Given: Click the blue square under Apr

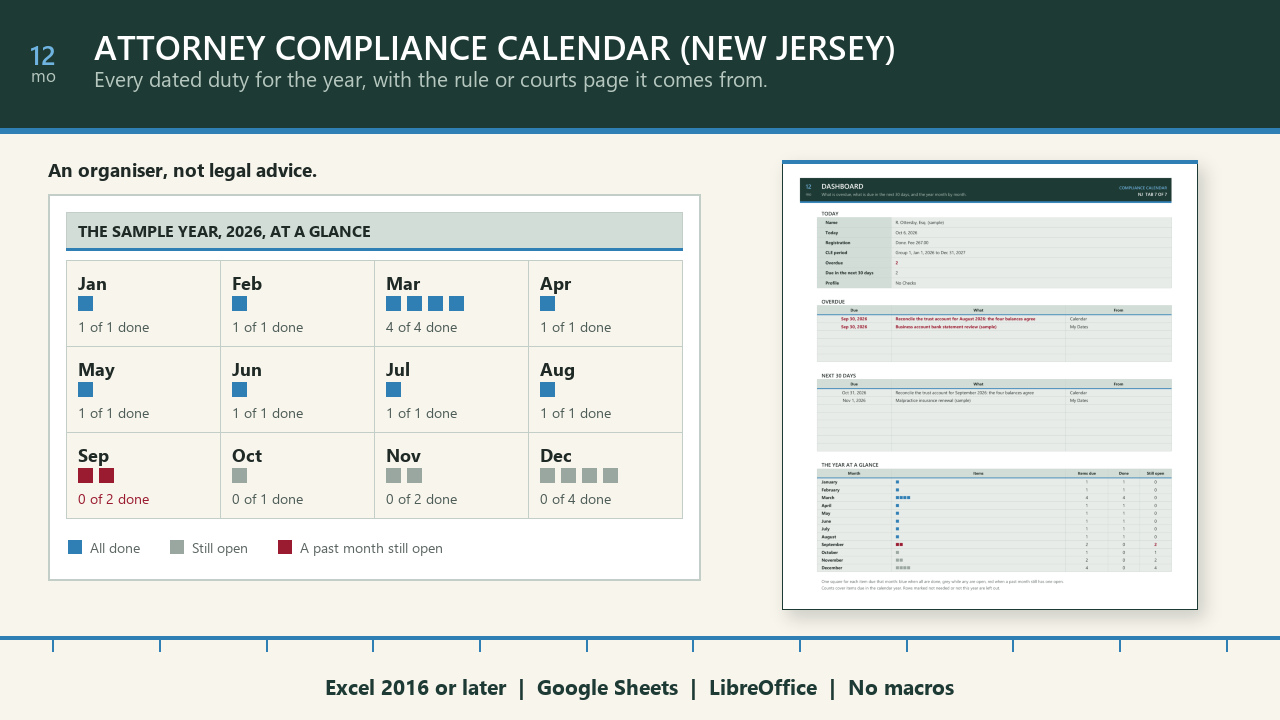Looking at the screenshot, I should coord(547,303).
